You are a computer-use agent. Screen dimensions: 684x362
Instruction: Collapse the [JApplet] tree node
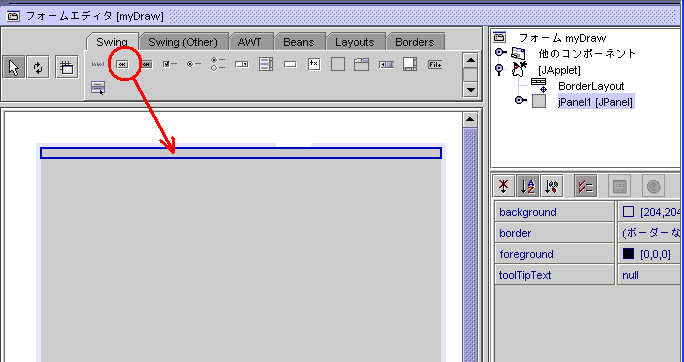pyautogui.click(x=499, y=70)
